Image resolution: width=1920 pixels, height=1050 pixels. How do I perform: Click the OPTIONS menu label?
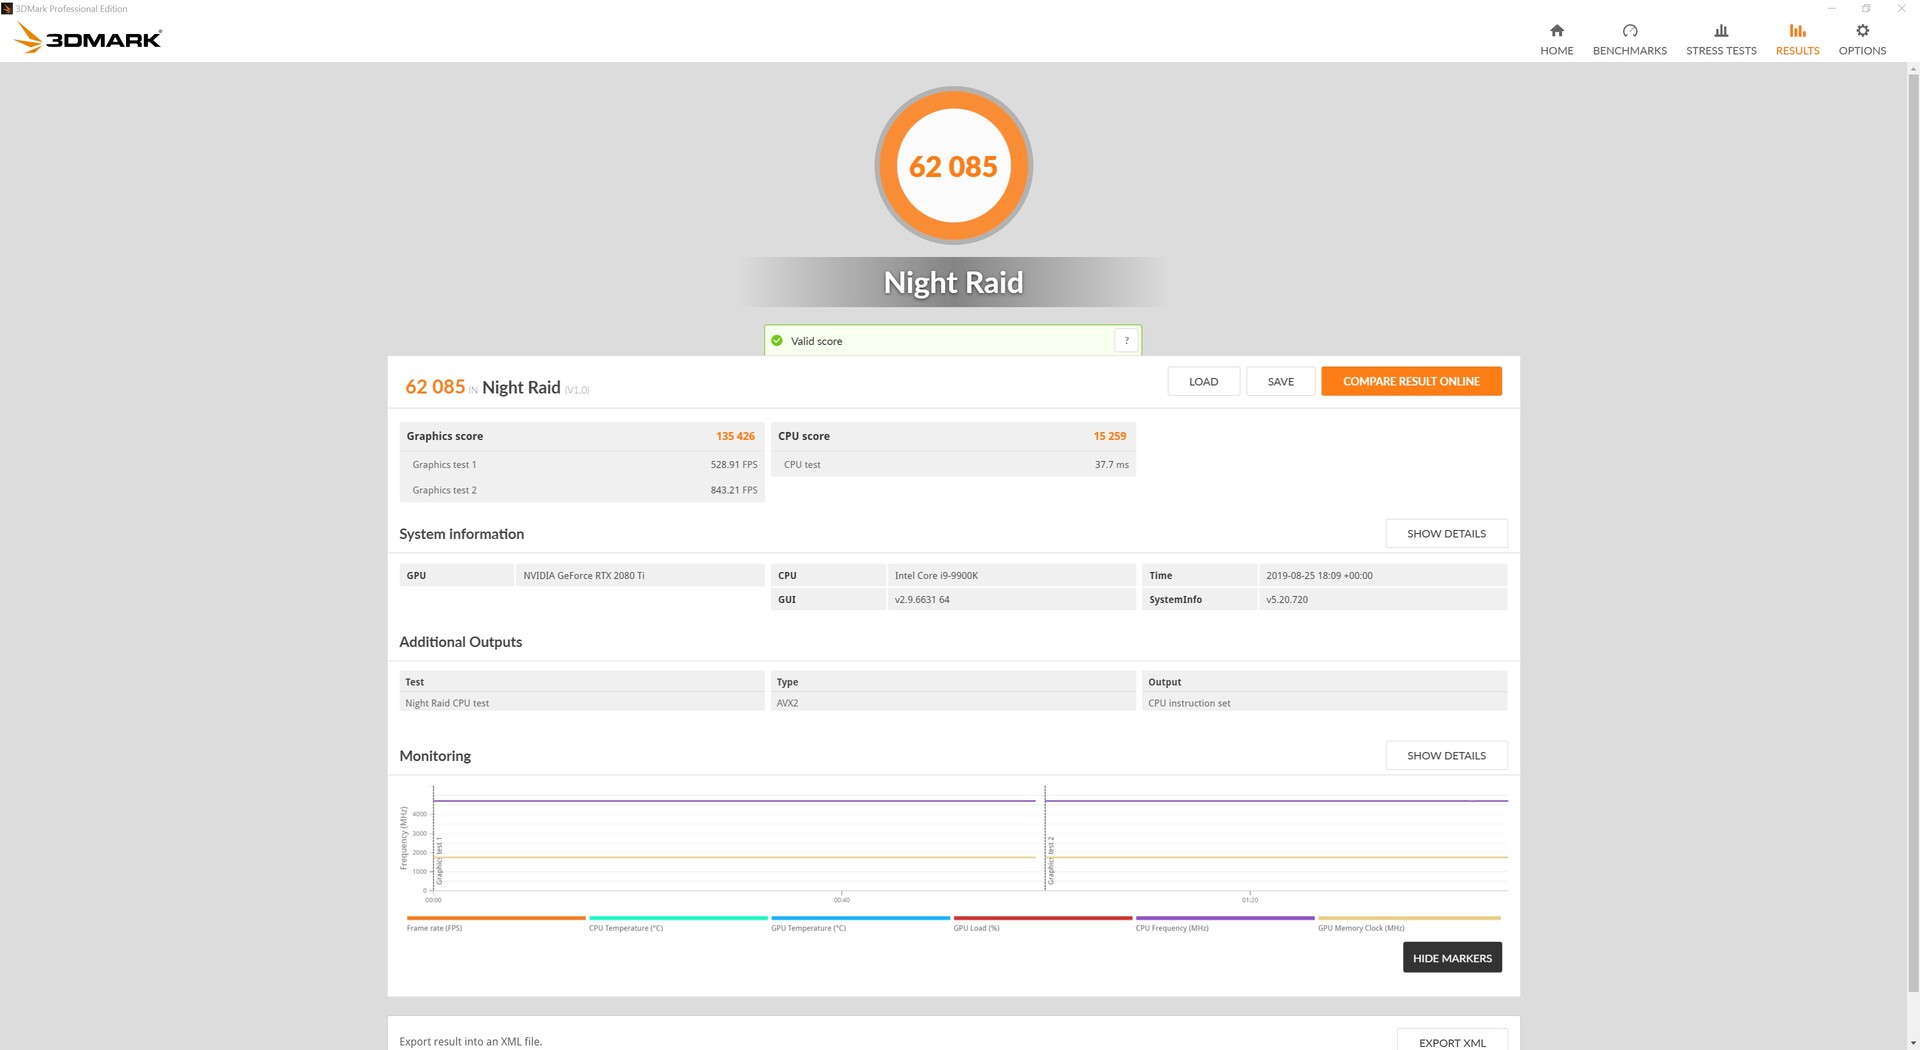pos(1862,51)
